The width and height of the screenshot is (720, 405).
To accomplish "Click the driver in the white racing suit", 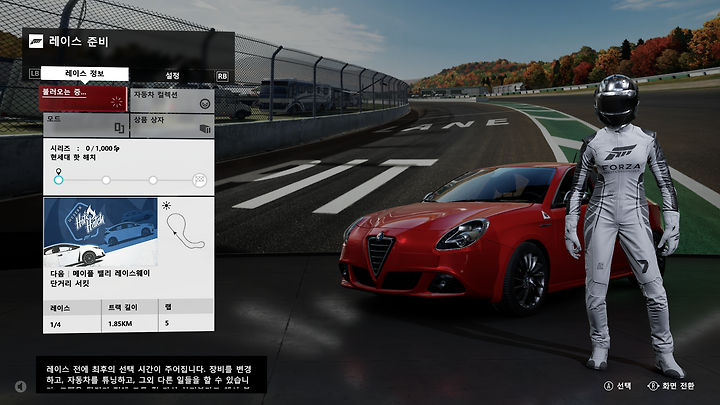I will 624,225.
